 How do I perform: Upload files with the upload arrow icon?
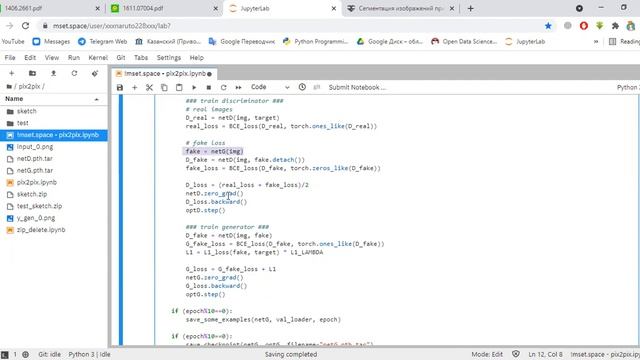[53, 73]
